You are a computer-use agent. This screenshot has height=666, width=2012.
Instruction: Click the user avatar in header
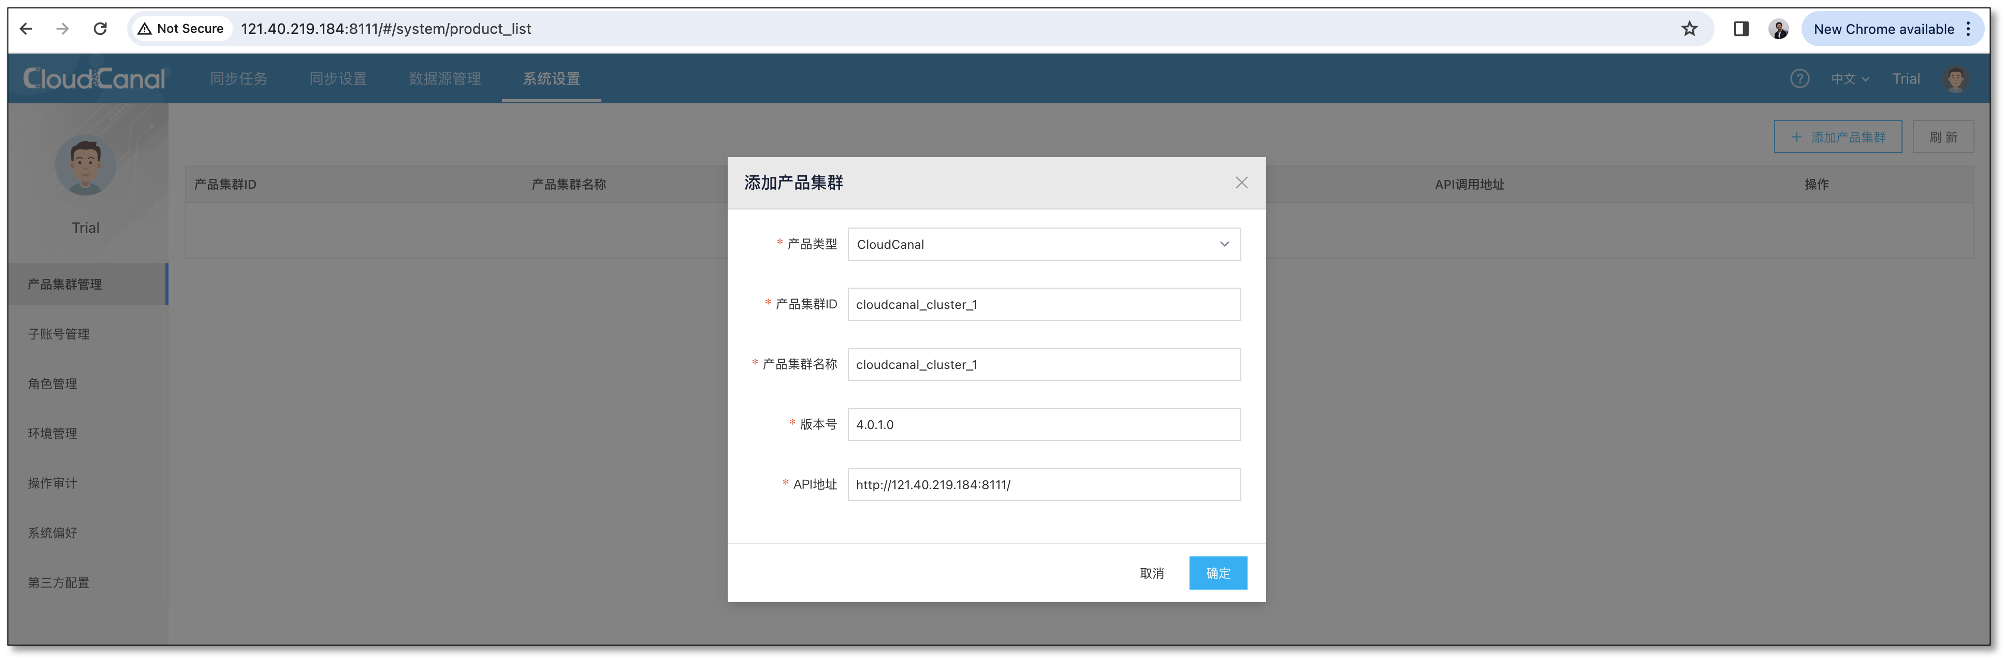point(1955,79)
